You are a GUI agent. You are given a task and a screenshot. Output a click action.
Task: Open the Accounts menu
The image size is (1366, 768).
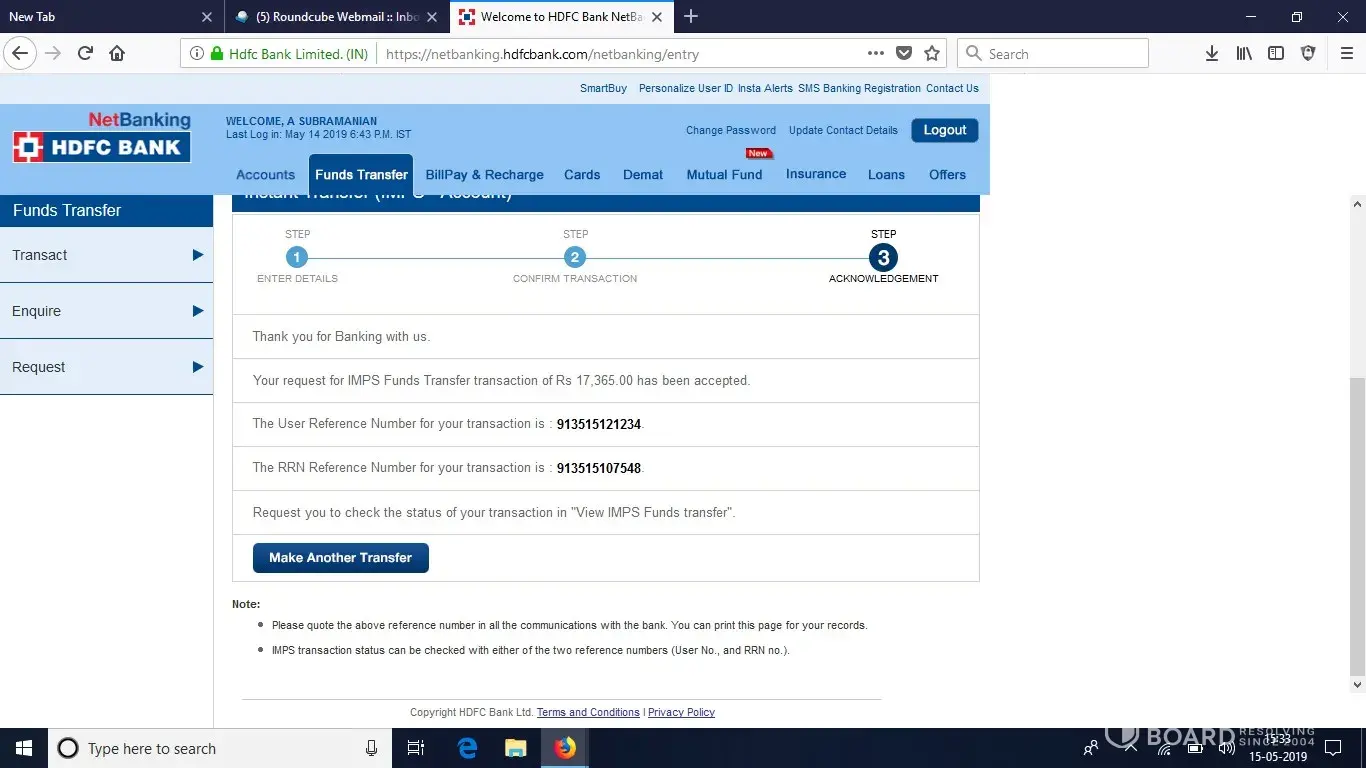tap(265, 174)
